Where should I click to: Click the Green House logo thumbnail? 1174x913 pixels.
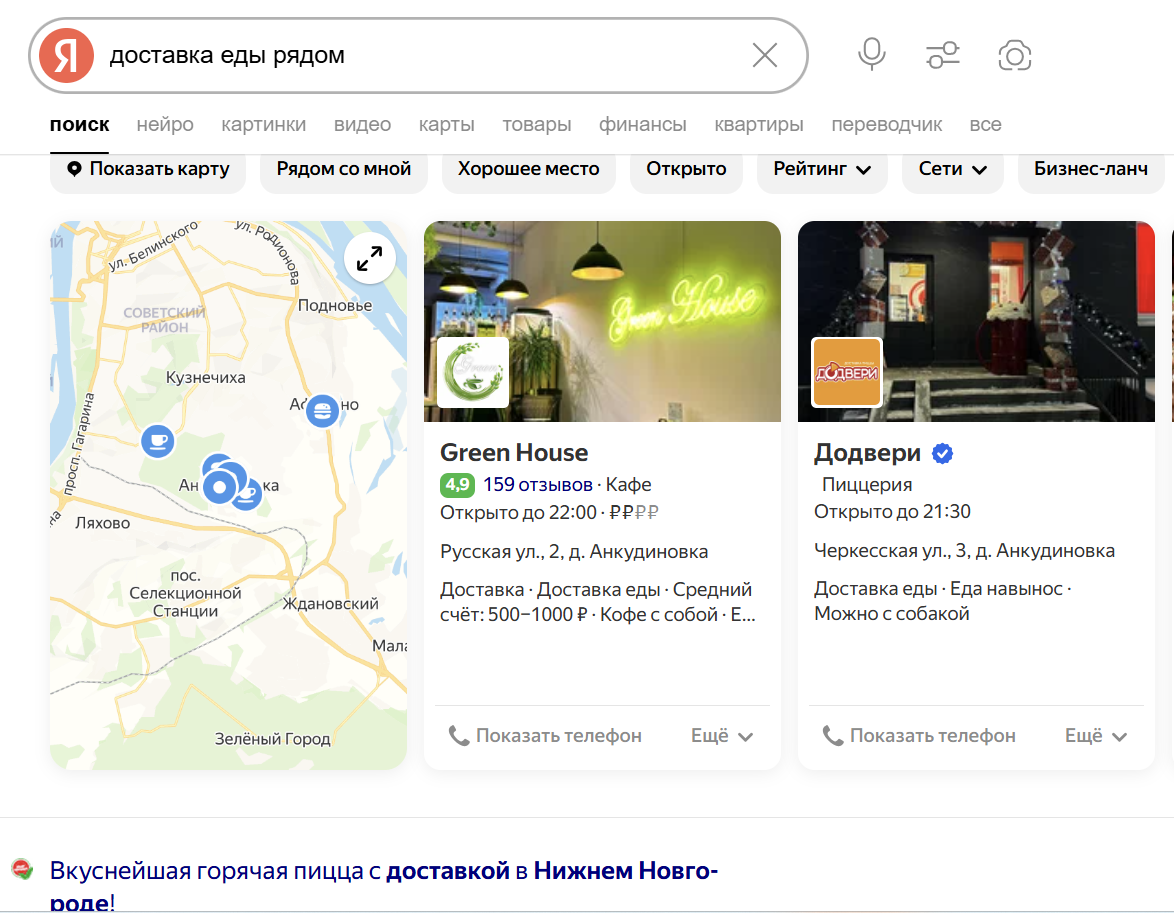tap(472, 372)
